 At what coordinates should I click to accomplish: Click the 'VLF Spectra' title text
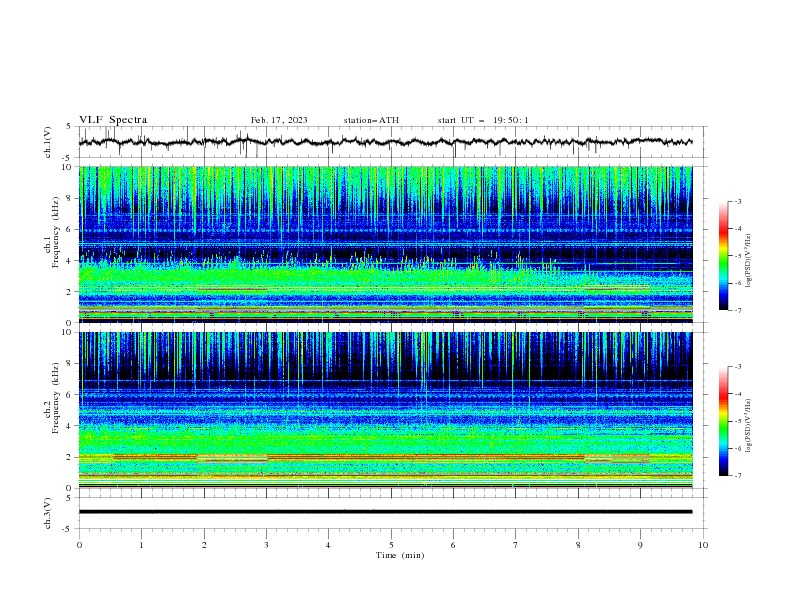113,120
